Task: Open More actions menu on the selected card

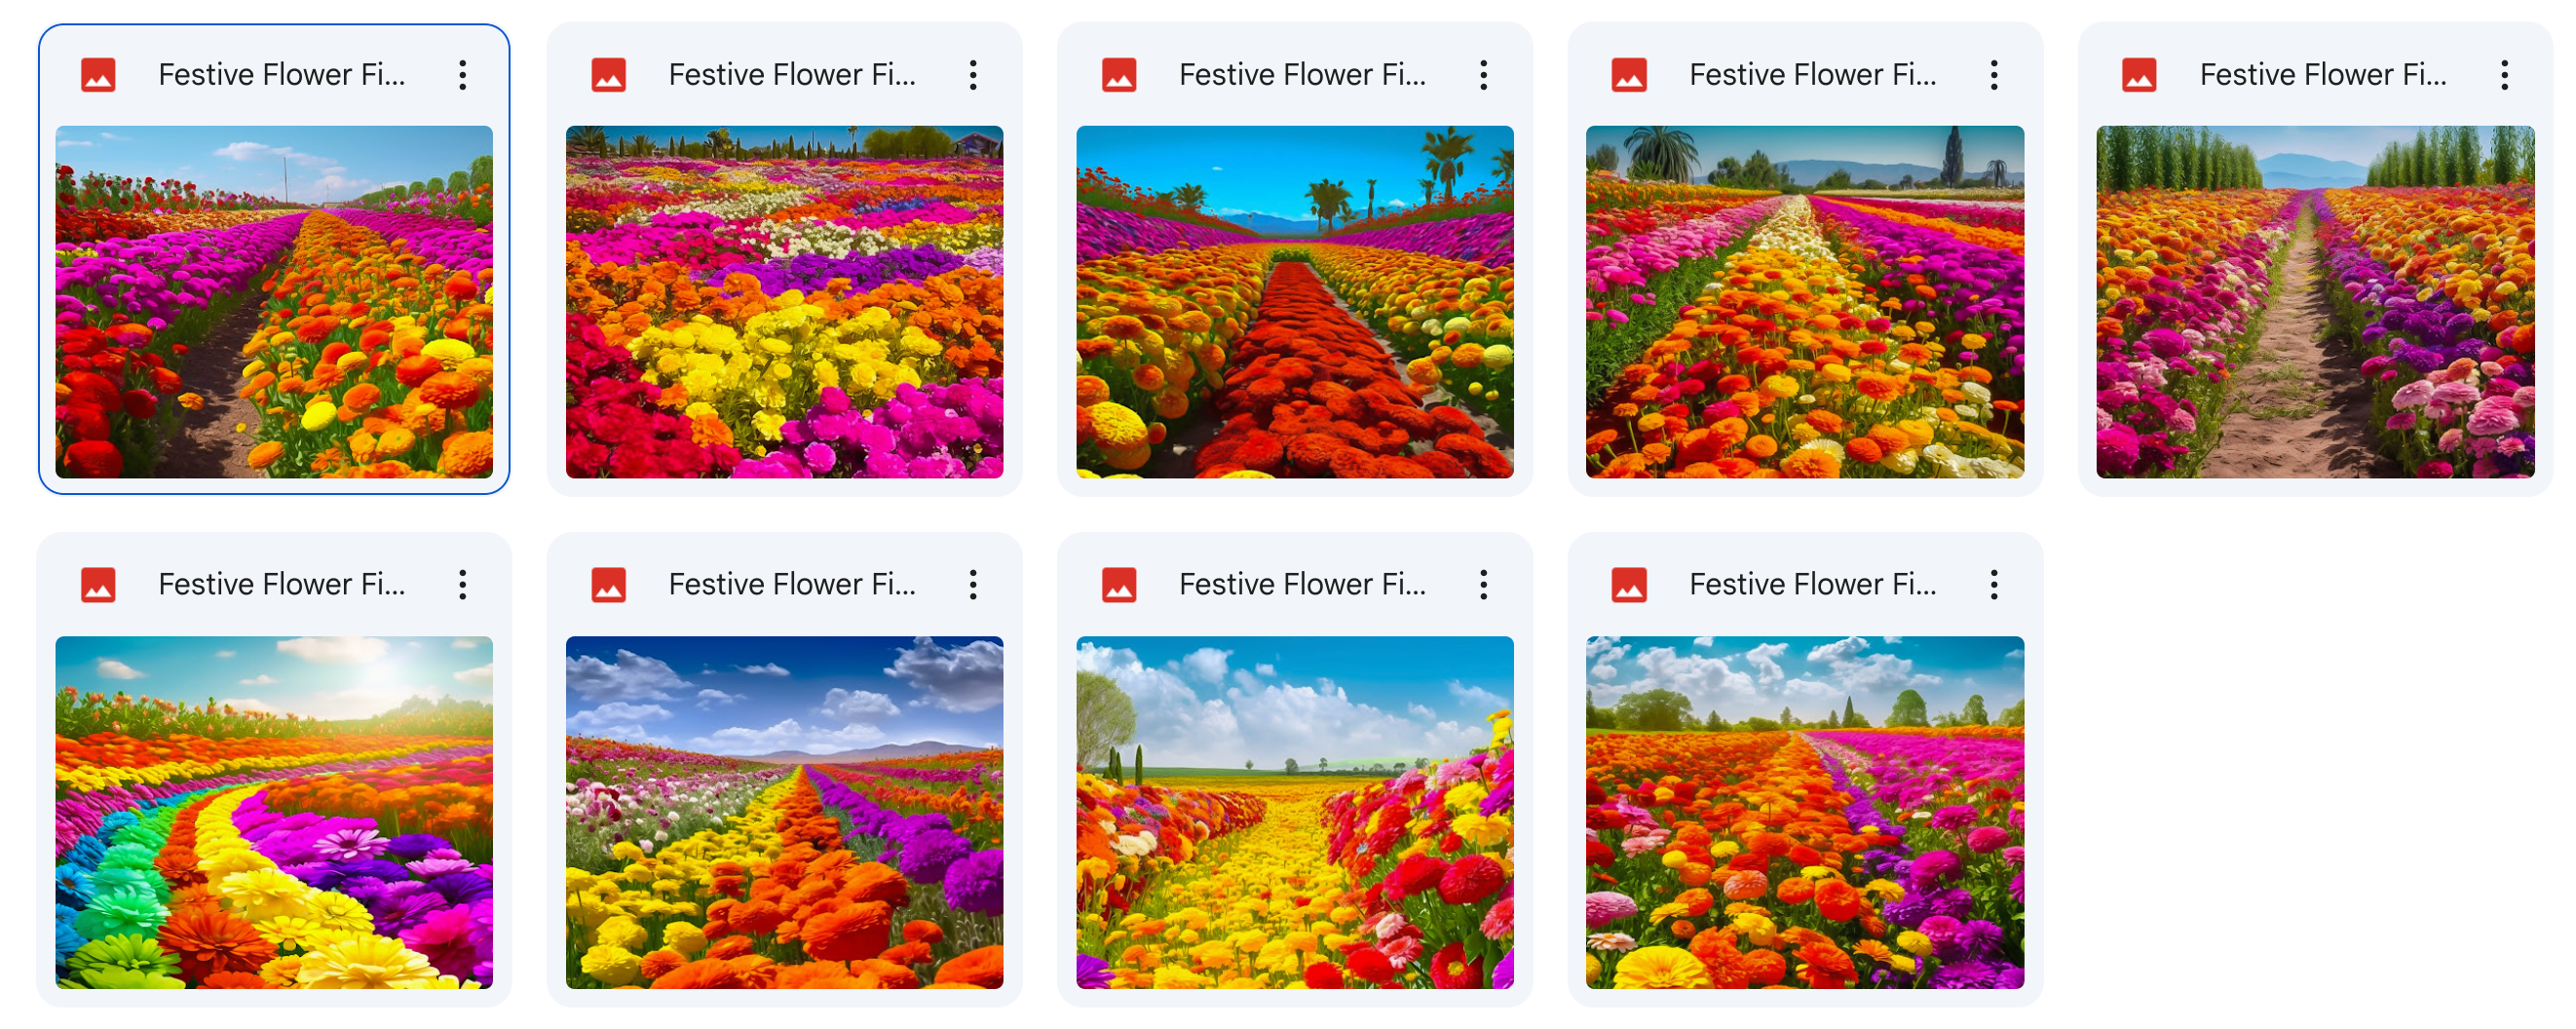Action: click(x=462, y=75)
